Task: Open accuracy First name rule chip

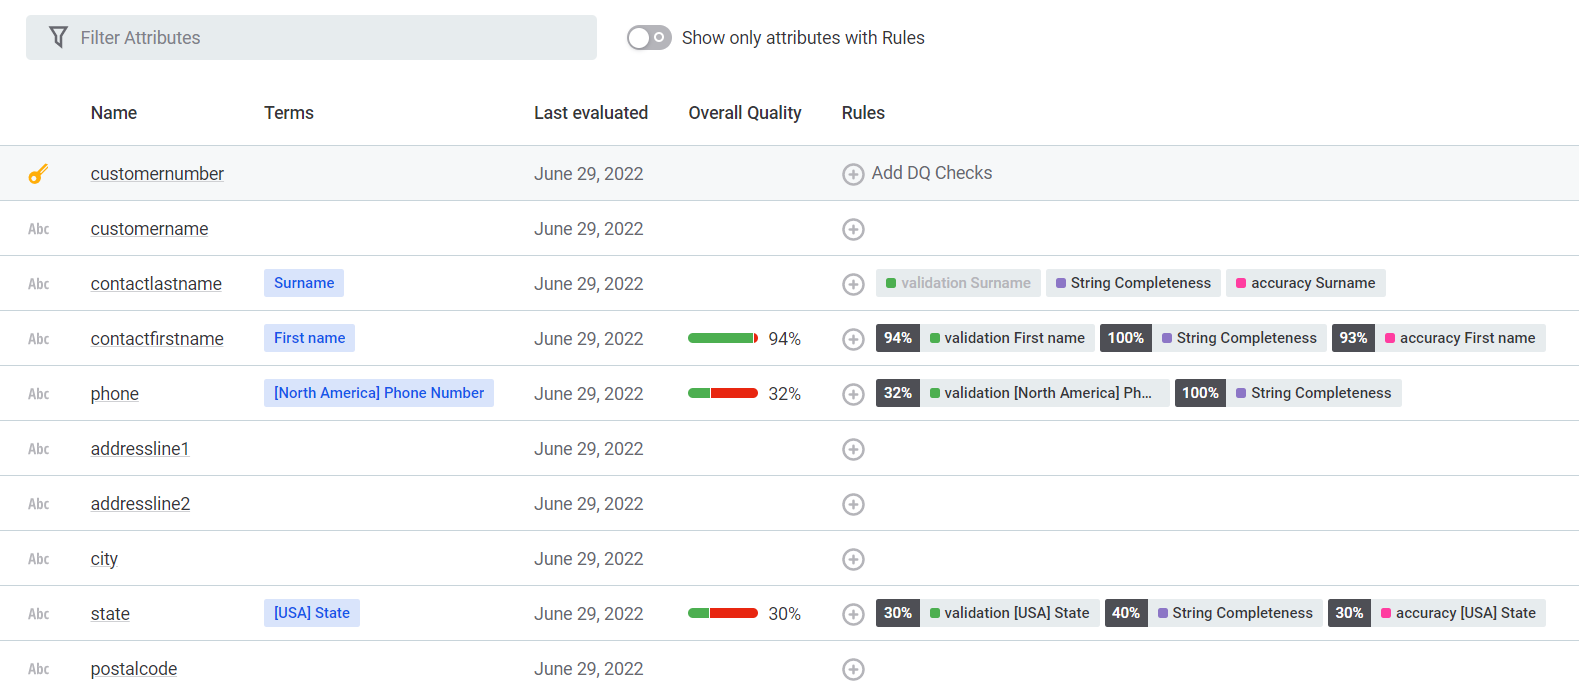Action: point(1466,338)
